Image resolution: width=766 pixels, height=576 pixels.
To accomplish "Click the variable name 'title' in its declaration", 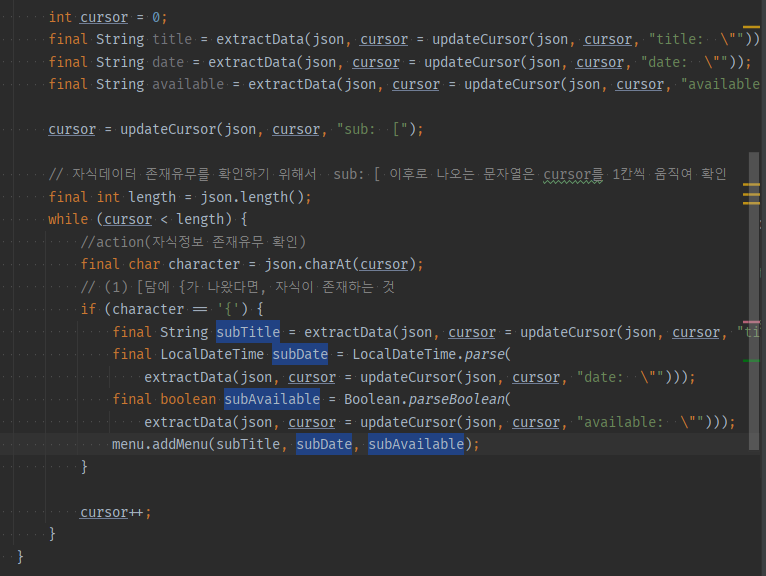I will [172, 39].
